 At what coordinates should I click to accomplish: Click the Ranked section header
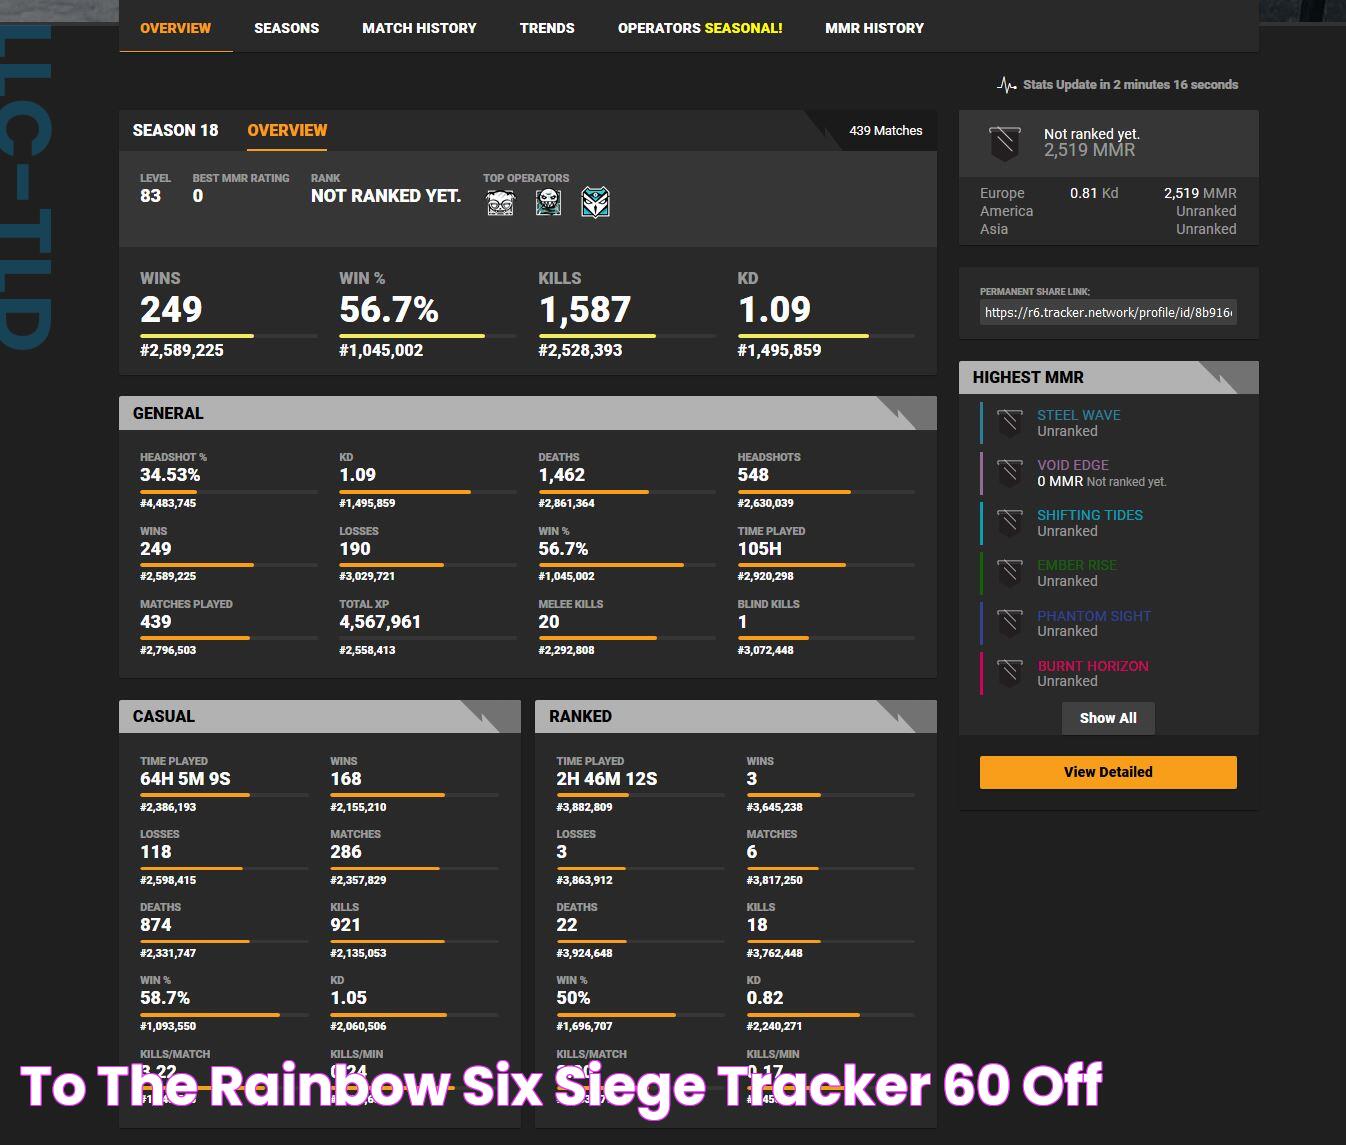click(x=736, y=716)
